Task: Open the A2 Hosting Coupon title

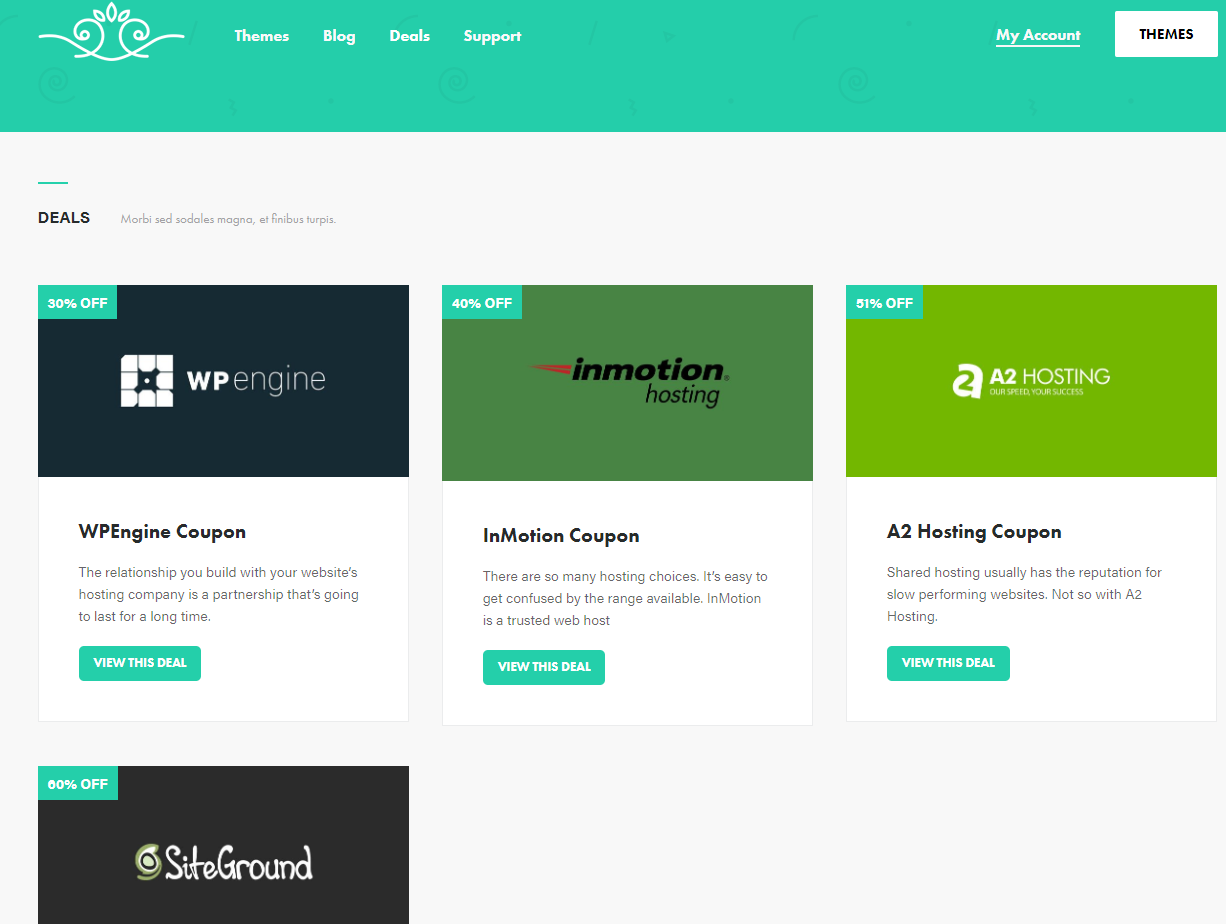Action: (974, 532)
